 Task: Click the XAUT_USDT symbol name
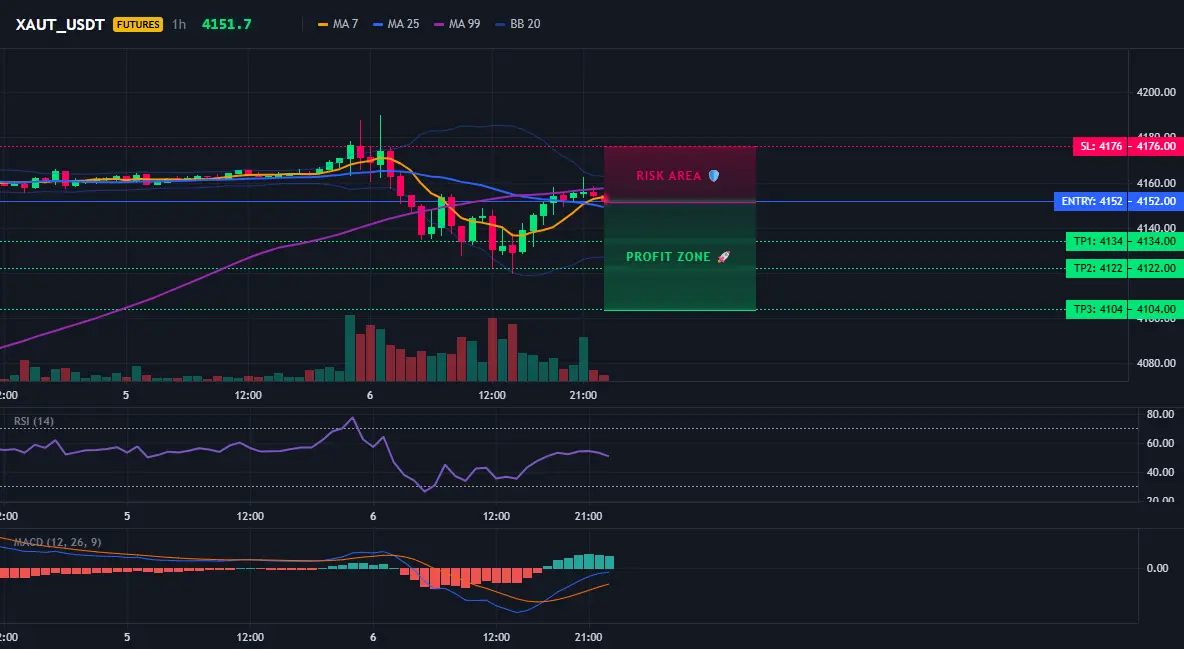point(60,24)
